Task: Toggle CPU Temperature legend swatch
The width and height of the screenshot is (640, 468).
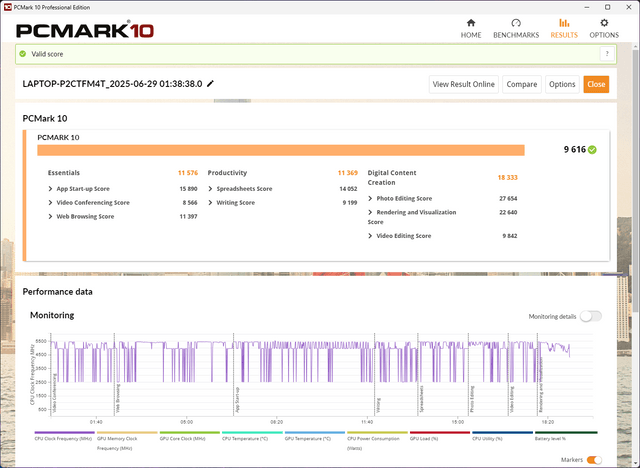Action: click(252, 433)
